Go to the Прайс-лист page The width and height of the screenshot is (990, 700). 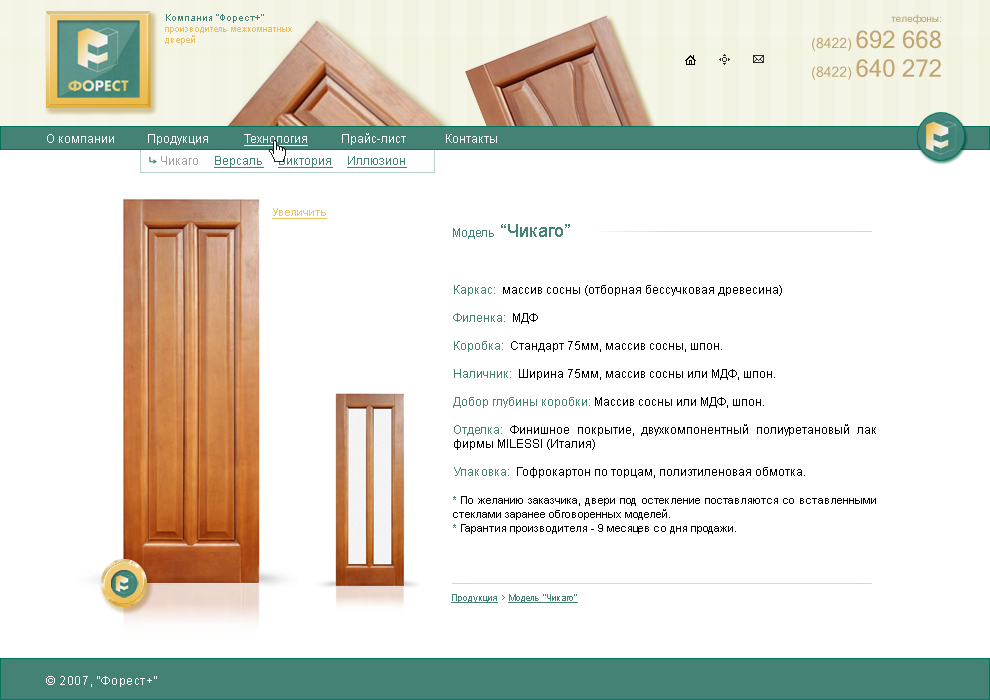pyautogui.click(x=373, y=139)
